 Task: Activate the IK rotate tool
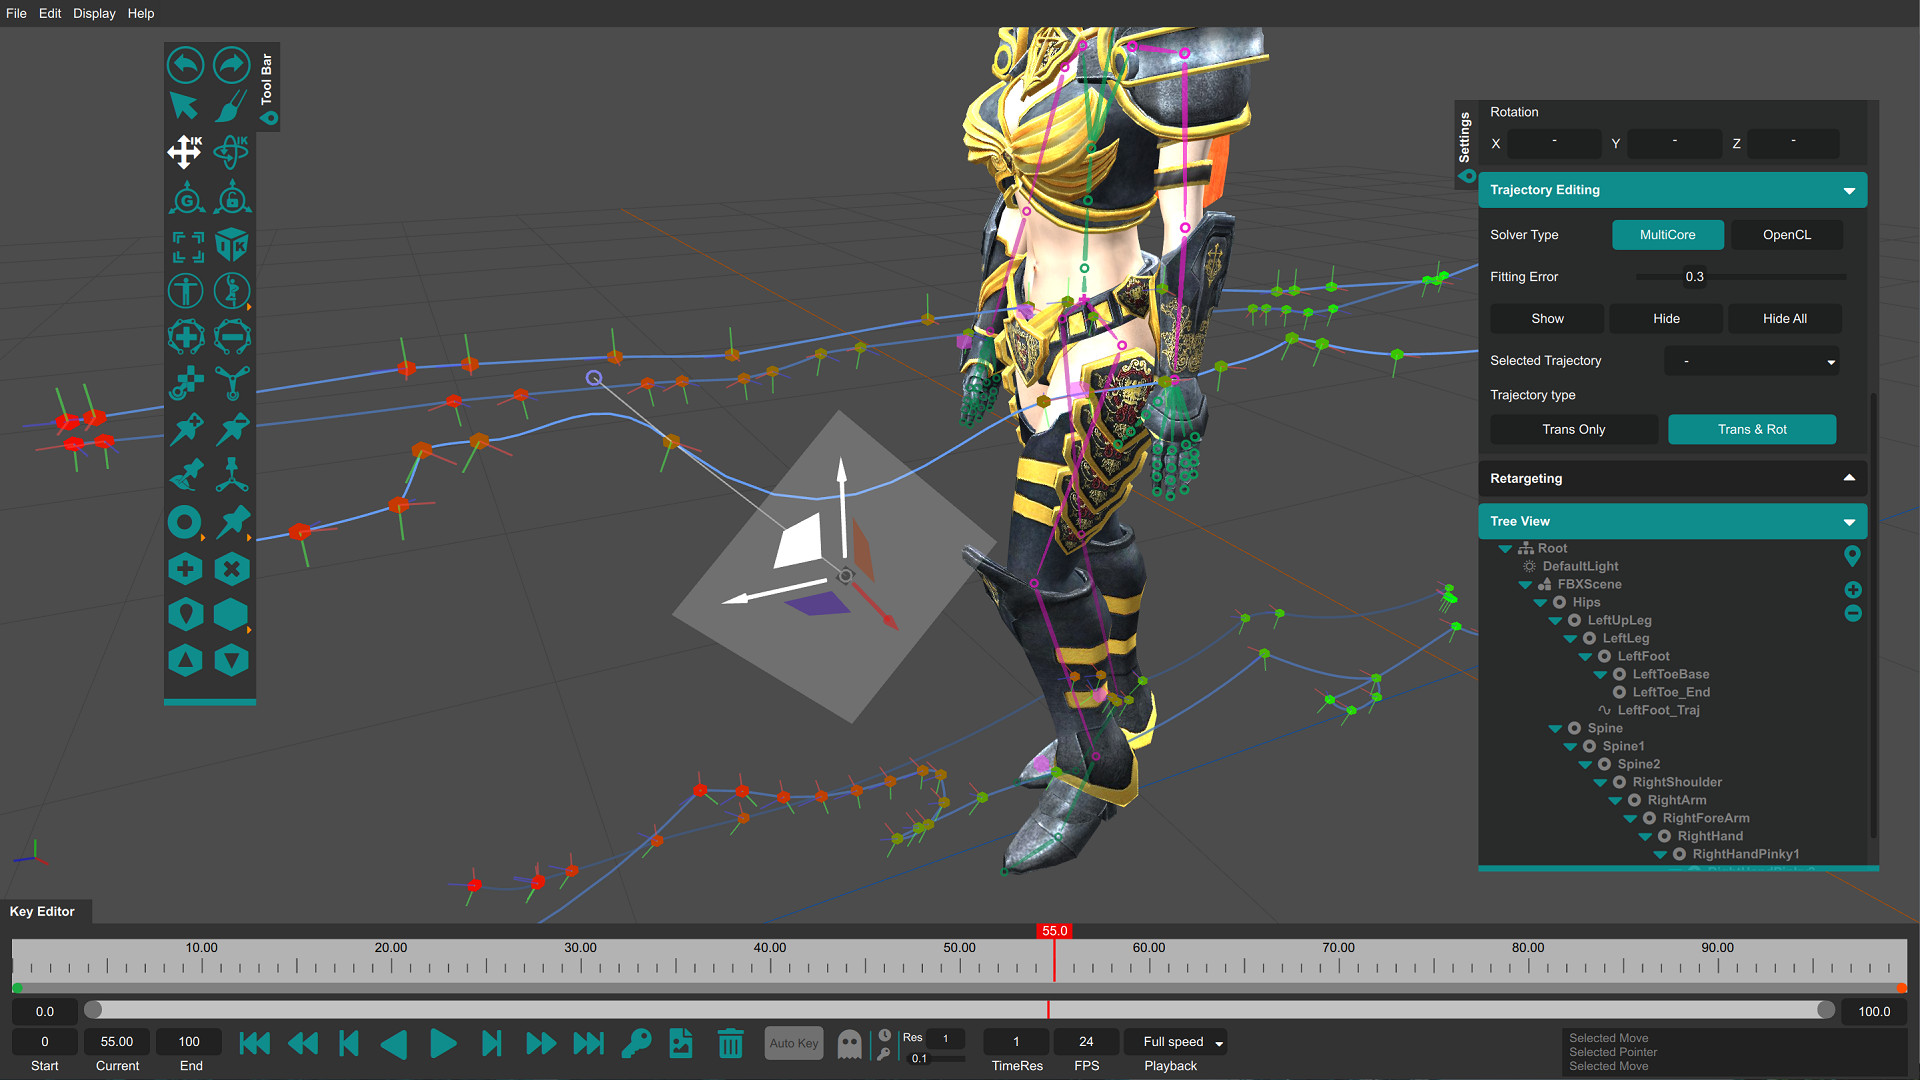click(231, 152)
